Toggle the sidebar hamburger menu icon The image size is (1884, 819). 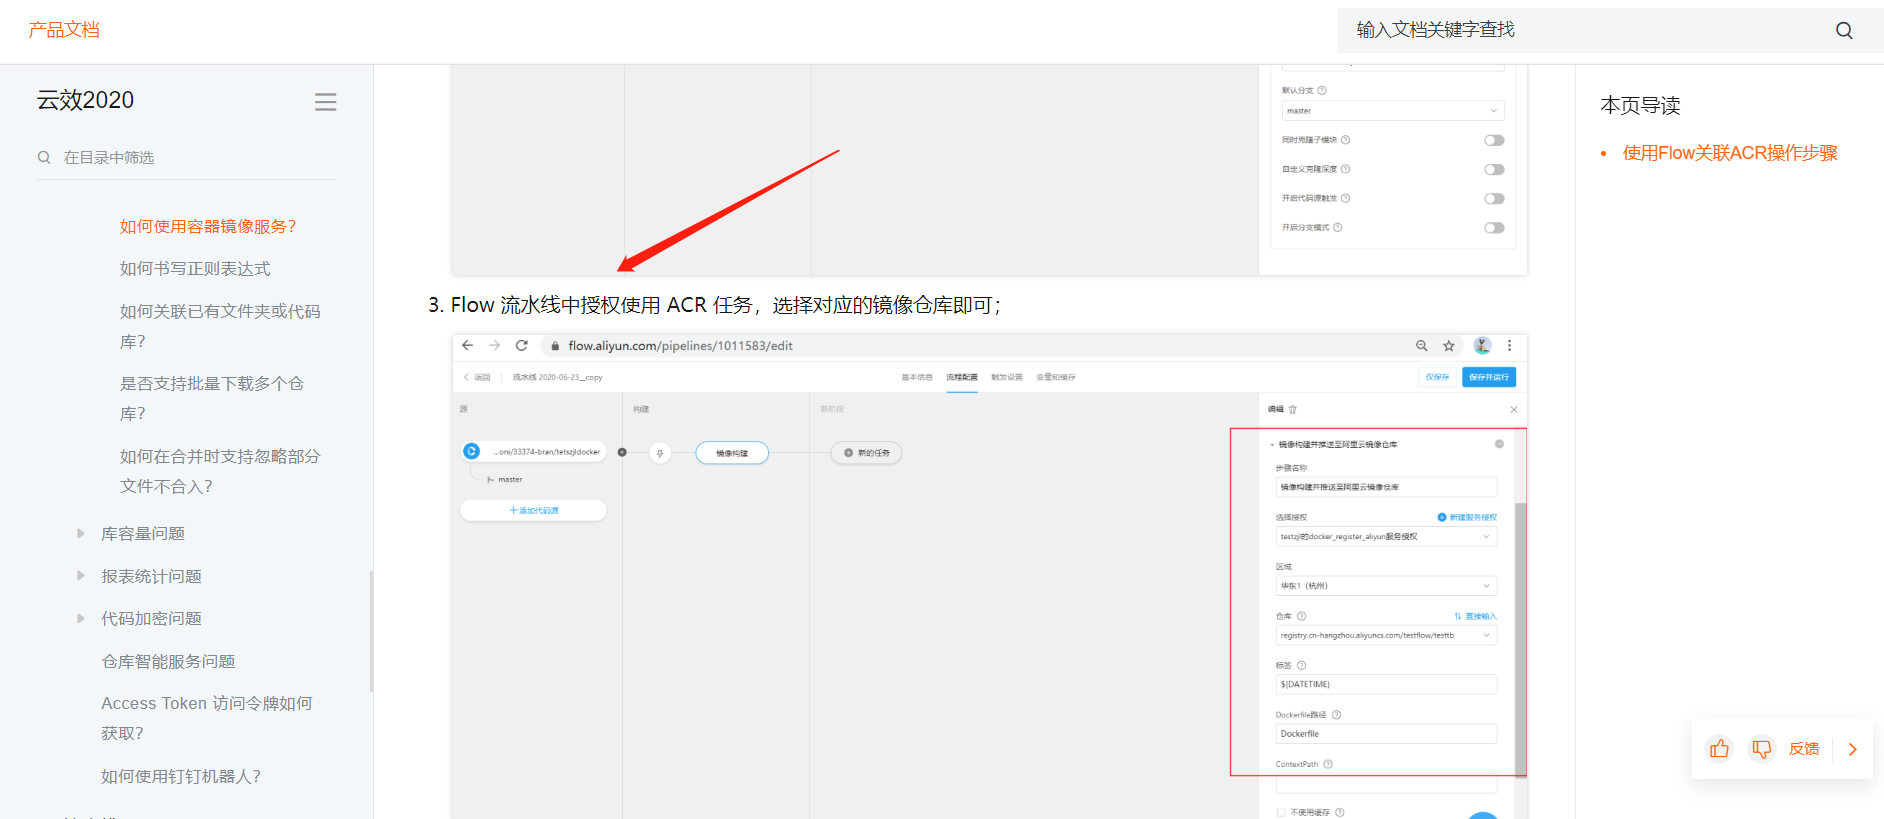click(325, 102)
